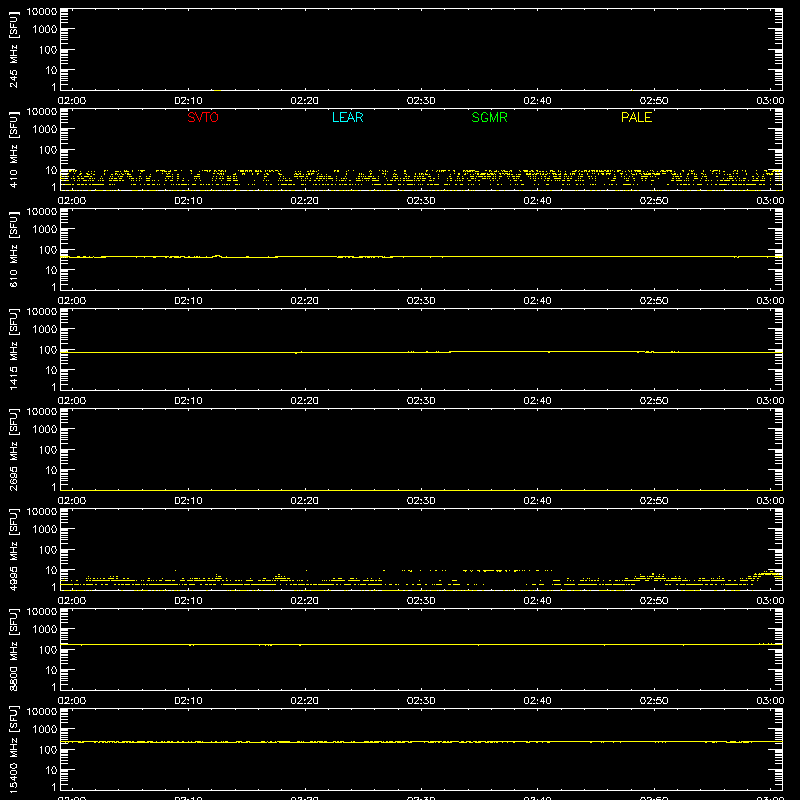The image size is (800, 800).
Task: Click 02:30 tick label under 245 MHz panel
Action: [x=421, y=101]
